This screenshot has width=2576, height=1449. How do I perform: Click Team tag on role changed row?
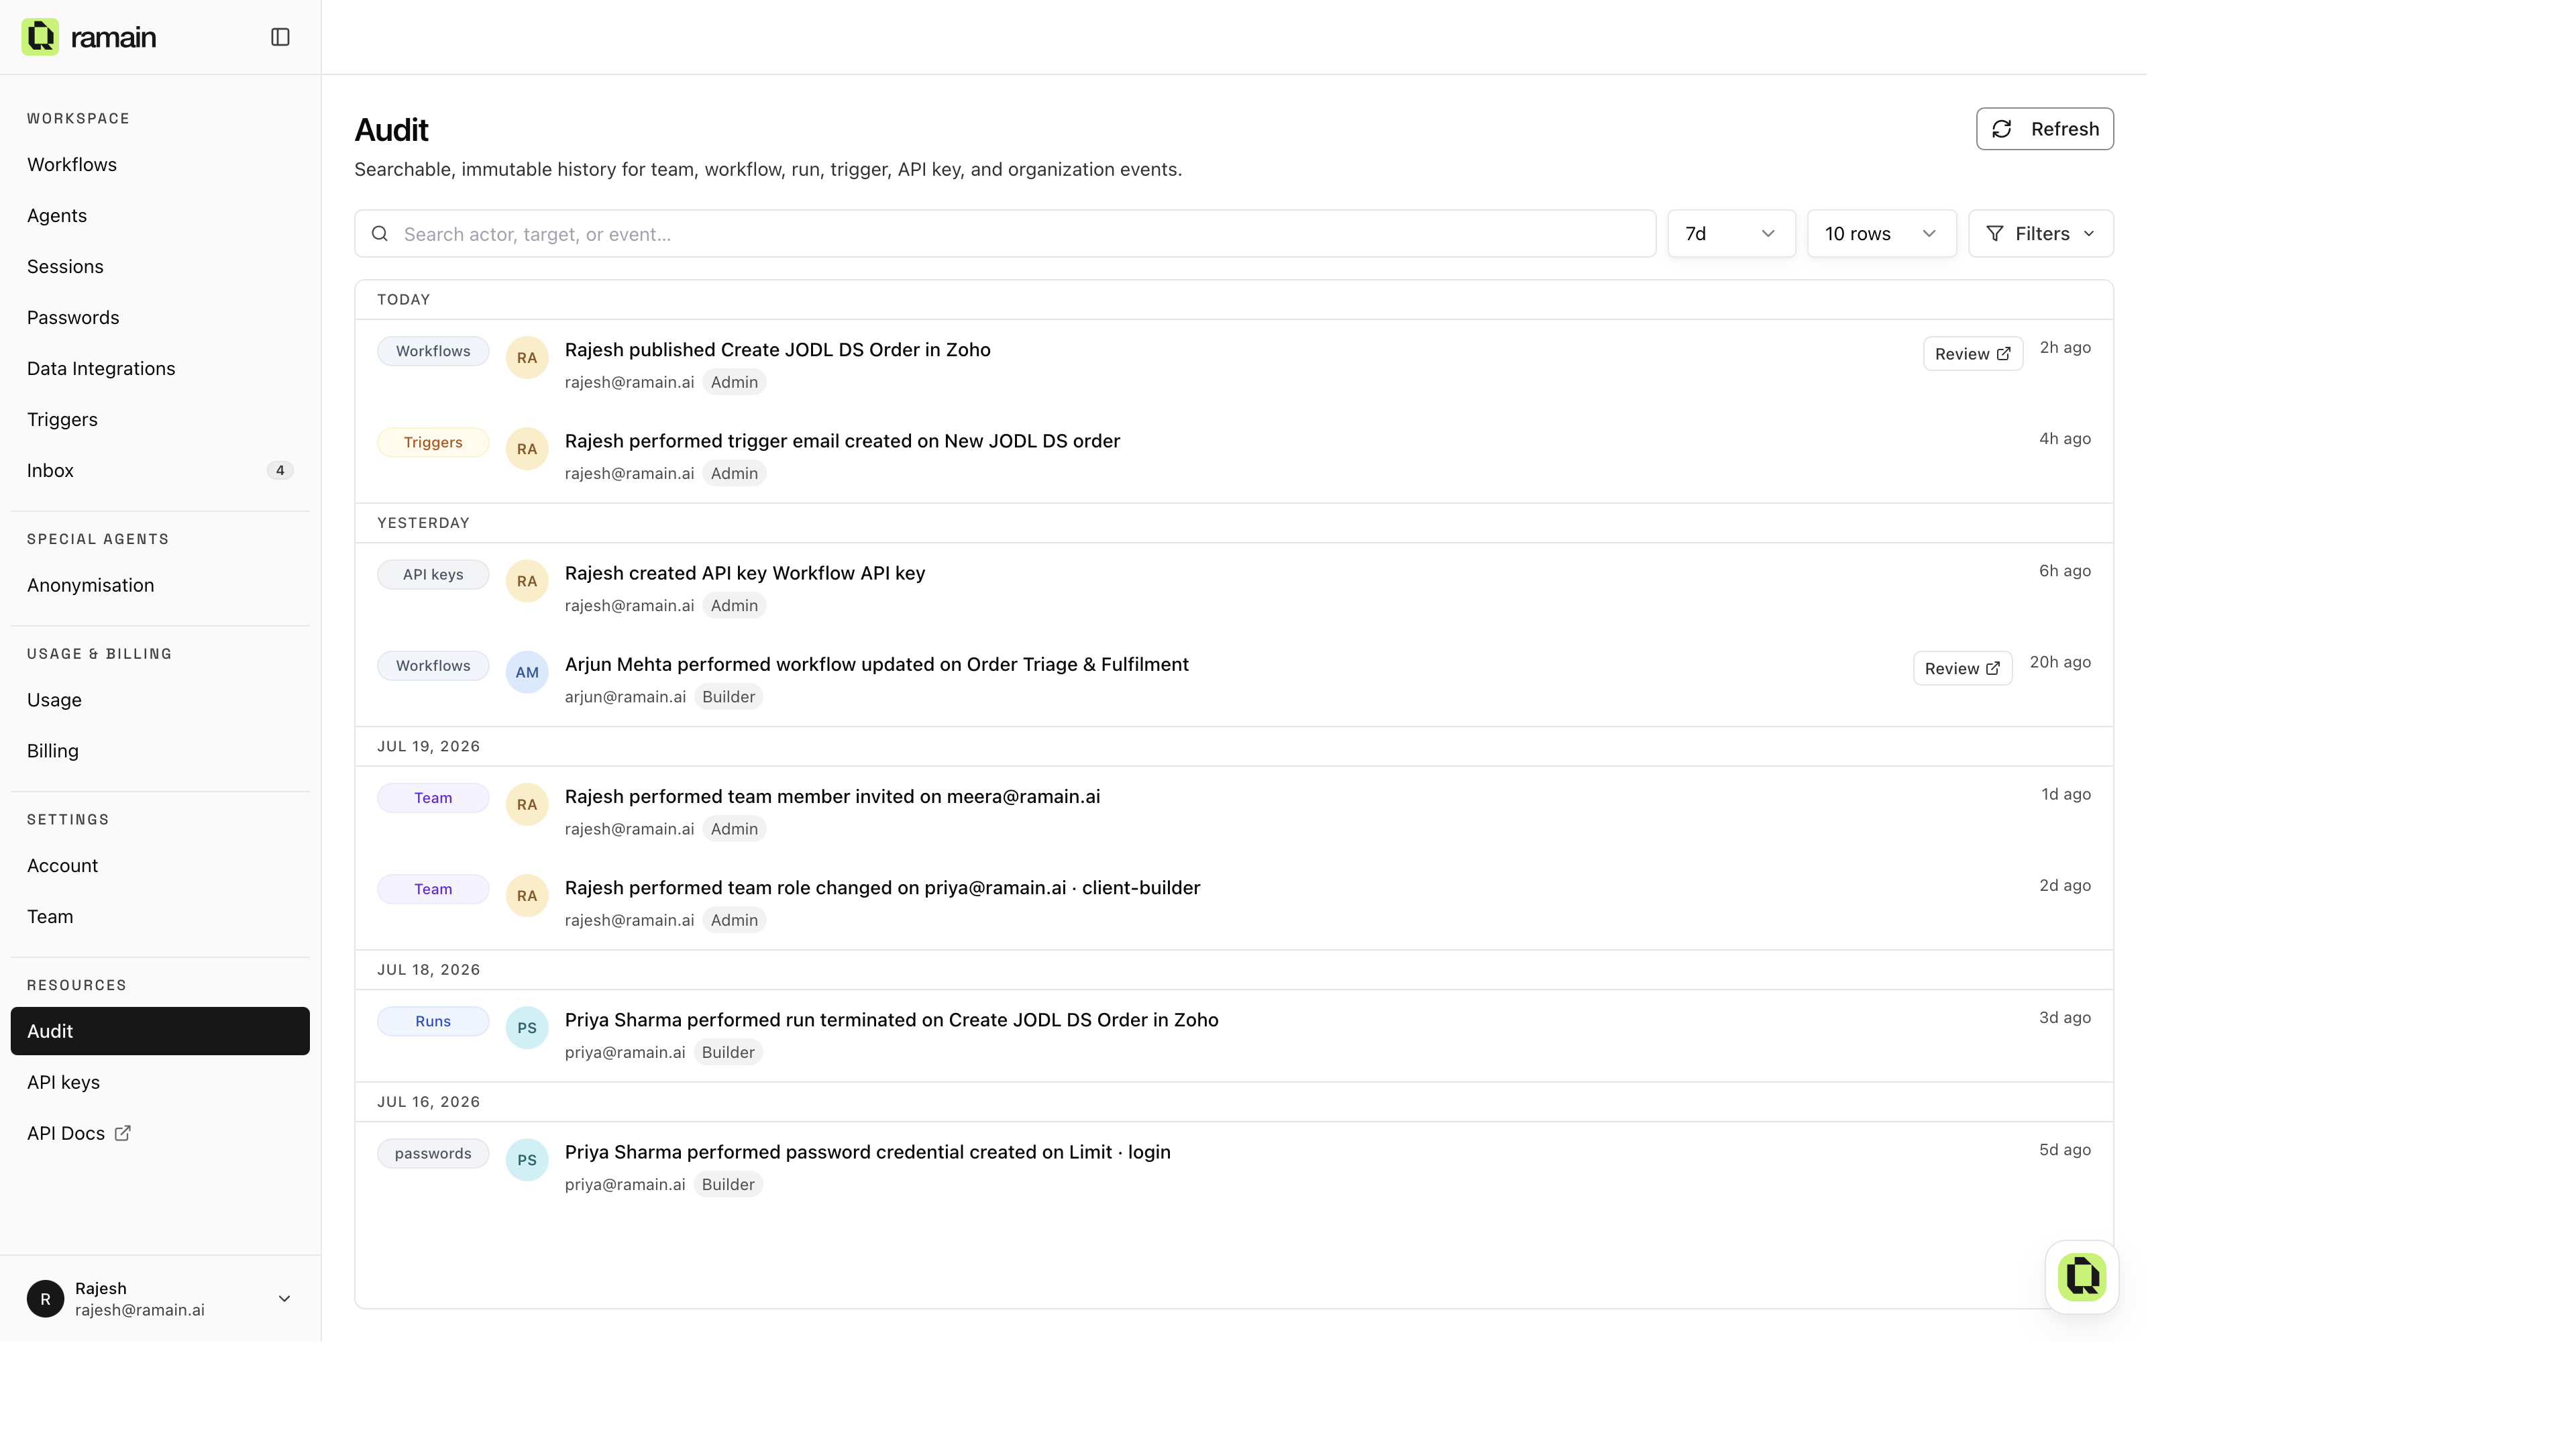(433, 889)
